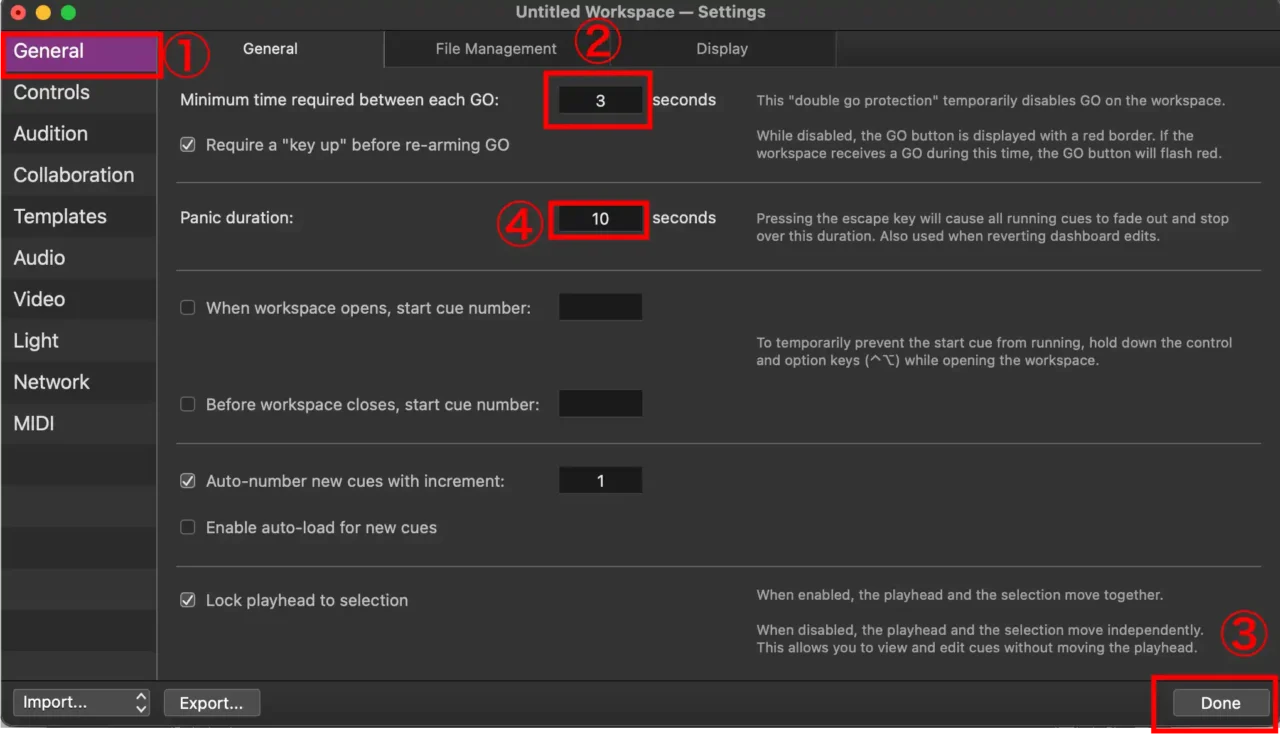Switch to the Display tab

pos(722,48)
